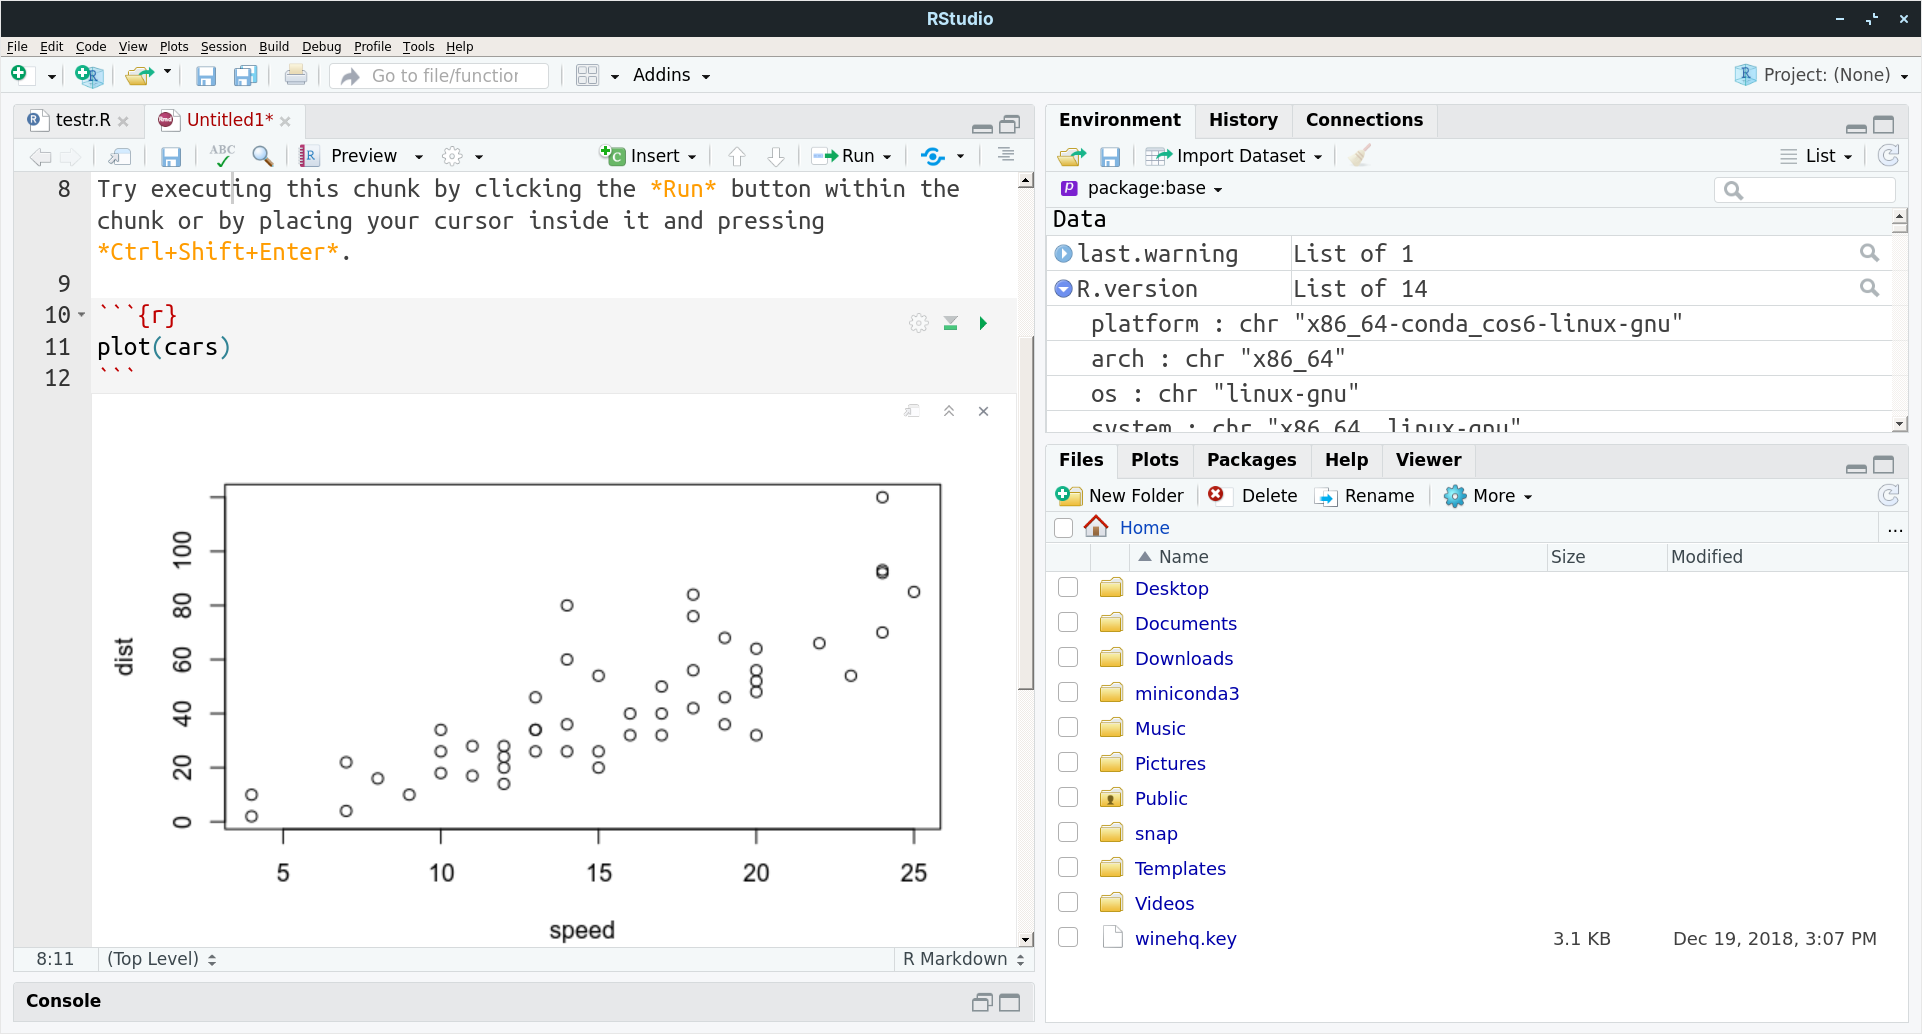Clear environment objects with the broom icon

pyautogui.click(x=1360, y=155)
